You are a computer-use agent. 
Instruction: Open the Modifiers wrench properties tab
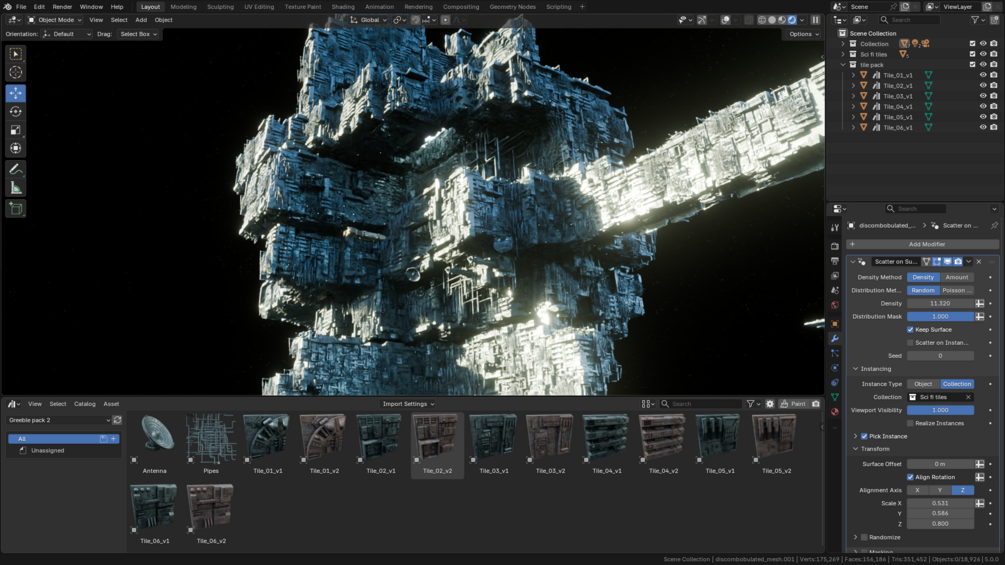click(x=835, y=338)
